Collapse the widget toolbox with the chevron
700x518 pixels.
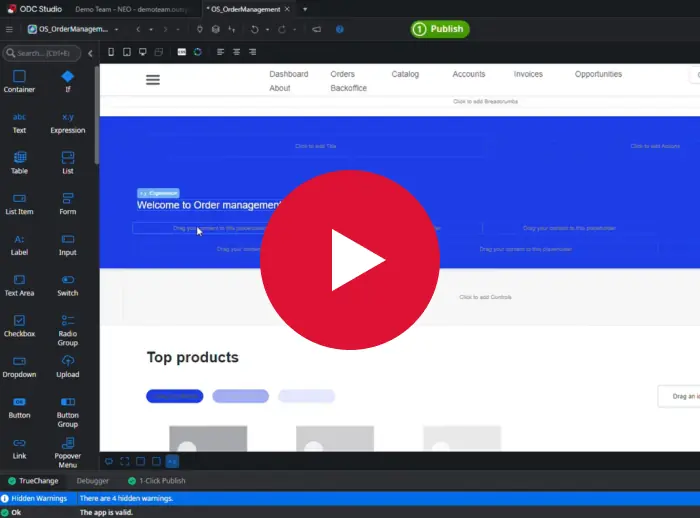(x=90, y=53)
